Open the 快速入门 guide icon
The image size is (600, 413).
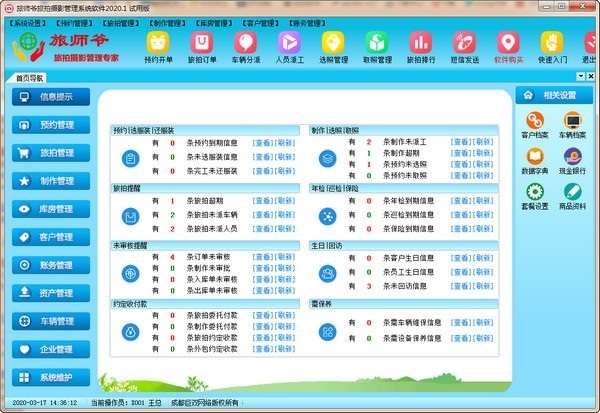(552, 47)
